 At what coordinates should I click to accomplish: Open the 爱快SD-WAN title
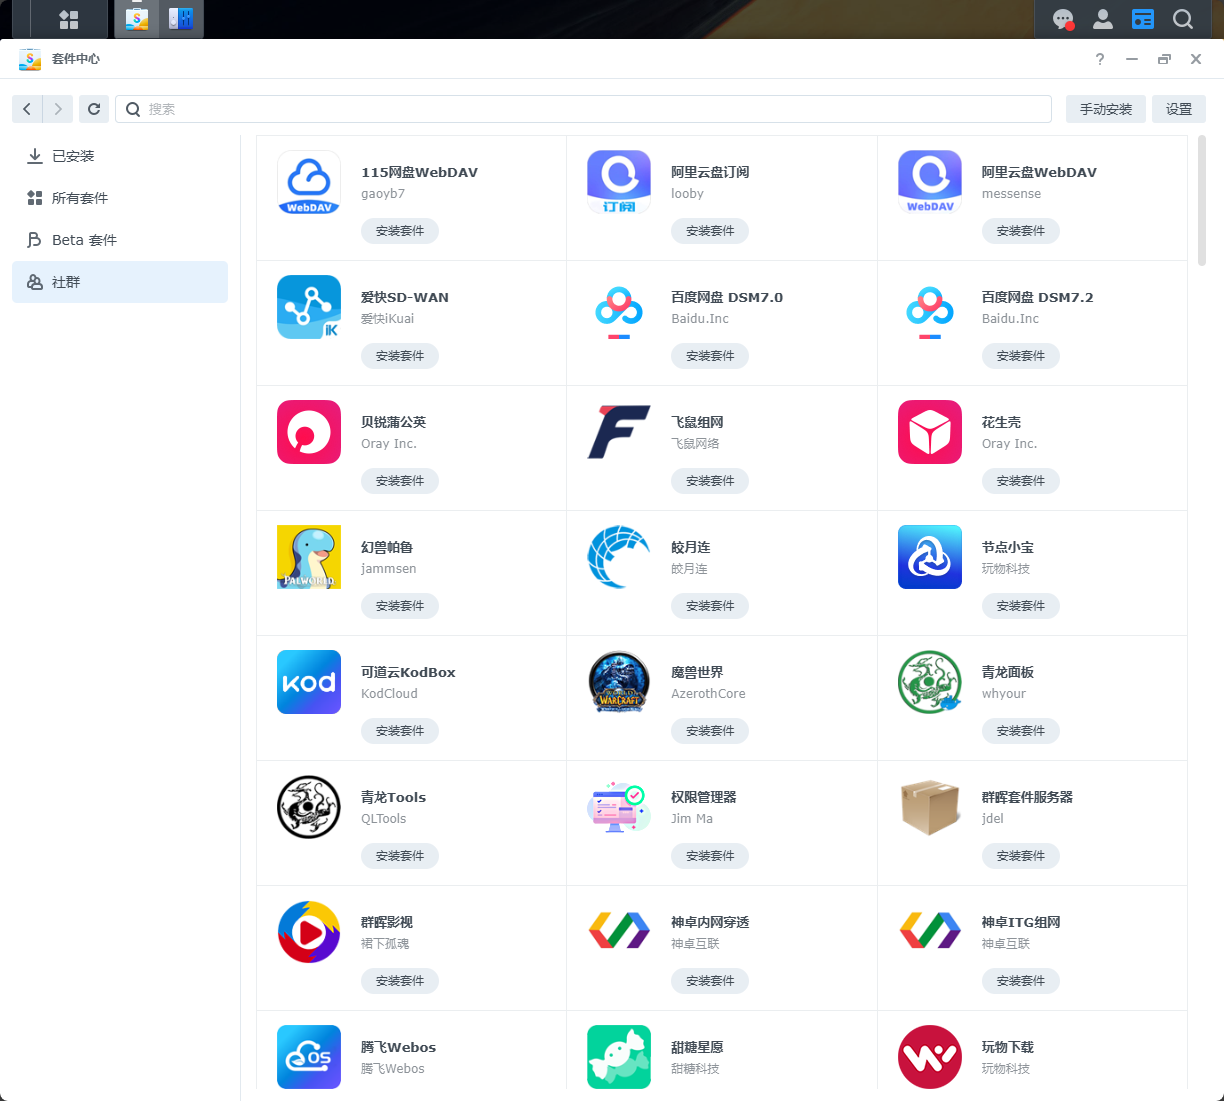click(405, 297)
